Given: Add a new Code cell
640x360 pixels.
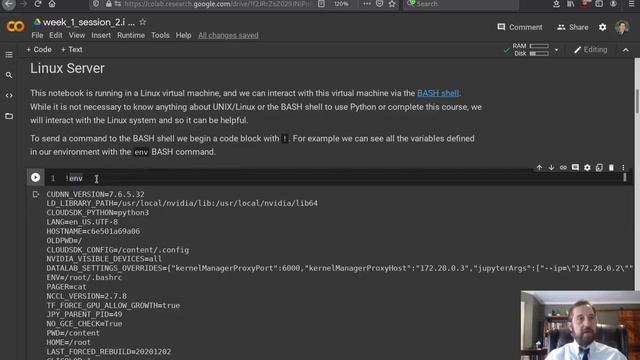Looking at the screenshot, I should click(x=39, y=50).
